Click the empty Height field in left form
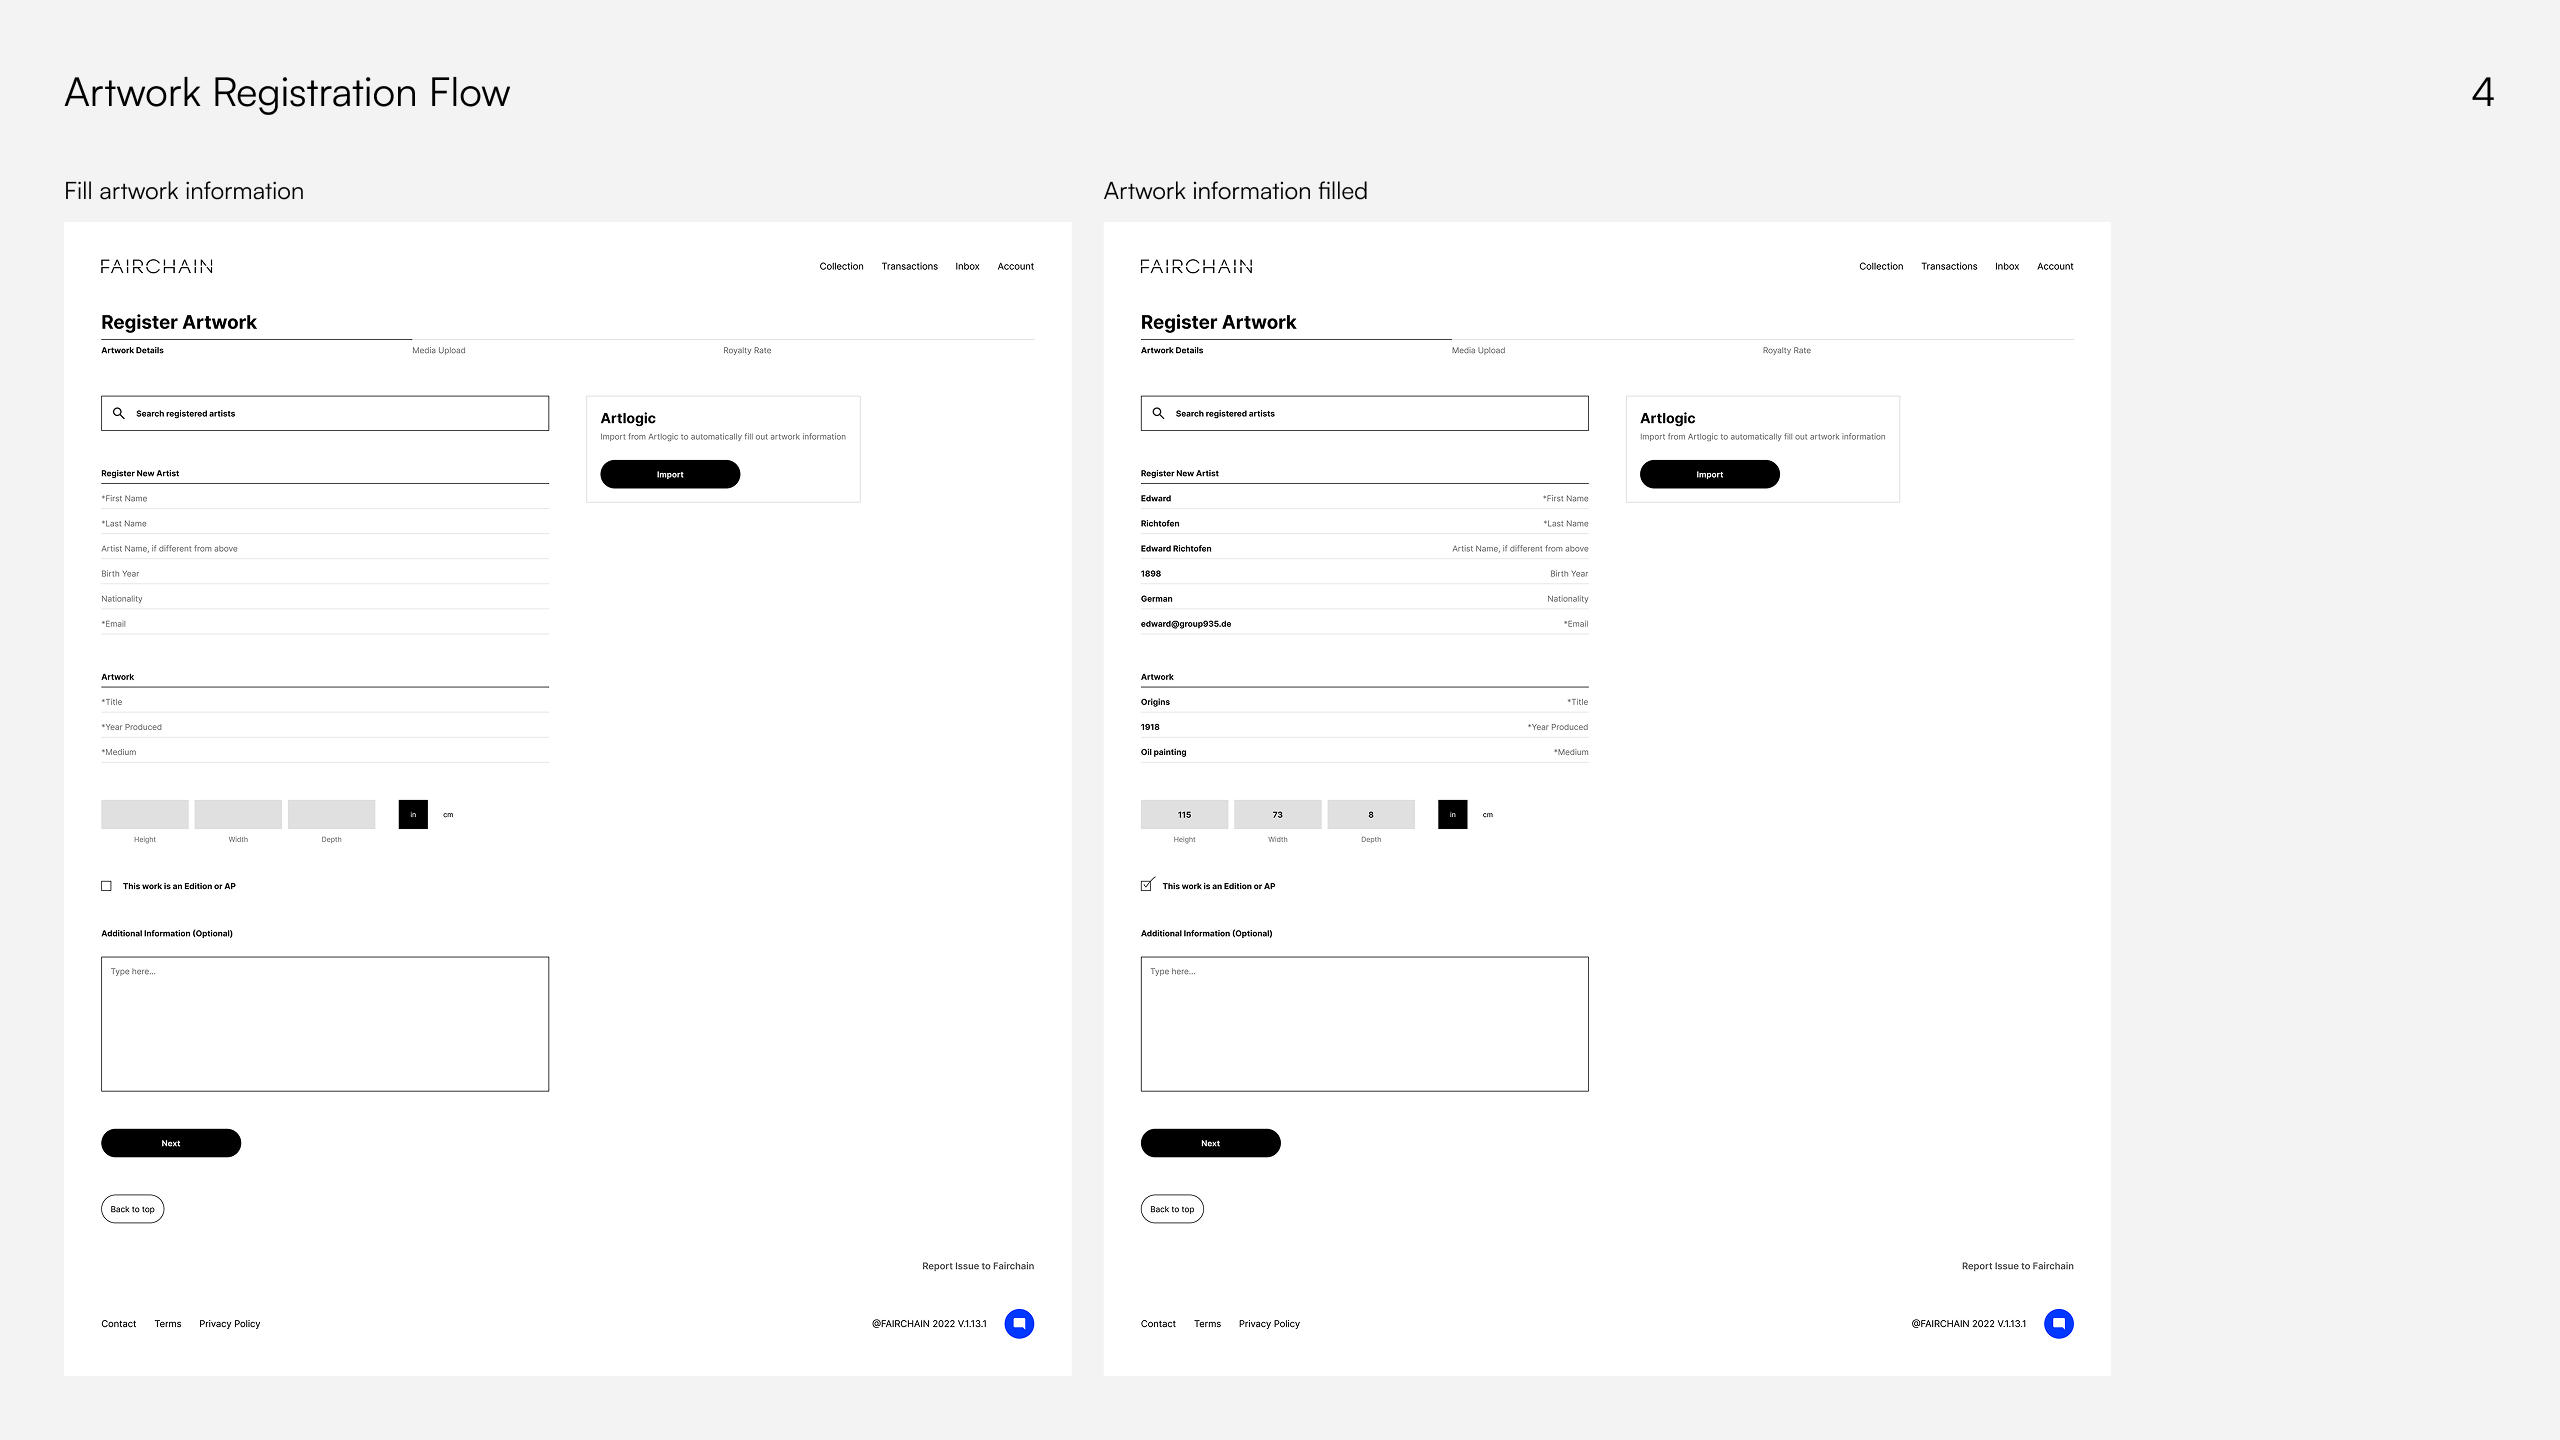Image resolution: width=2560 pixels, height=1440 pixels. tap(144, 814)
